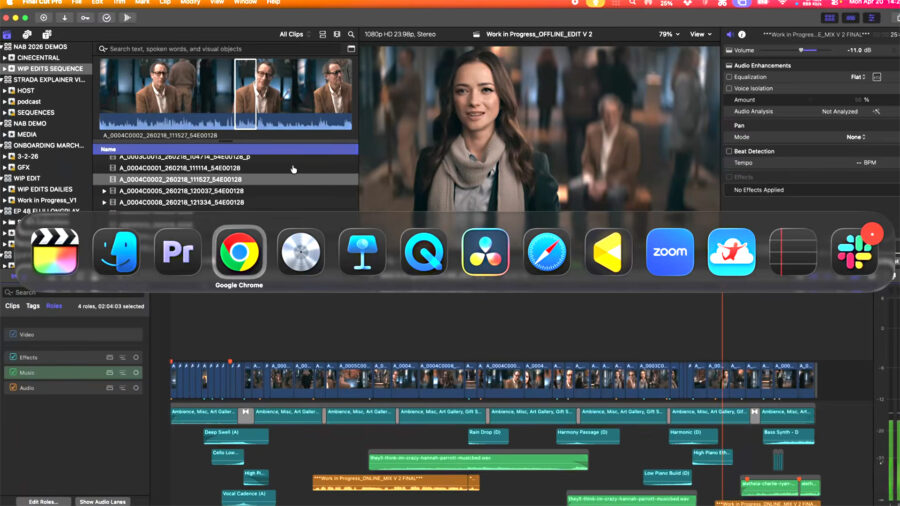Select the Work in Progress_V1 event
Viewport: 900px width, 506px height.
[x=46, y=200]
